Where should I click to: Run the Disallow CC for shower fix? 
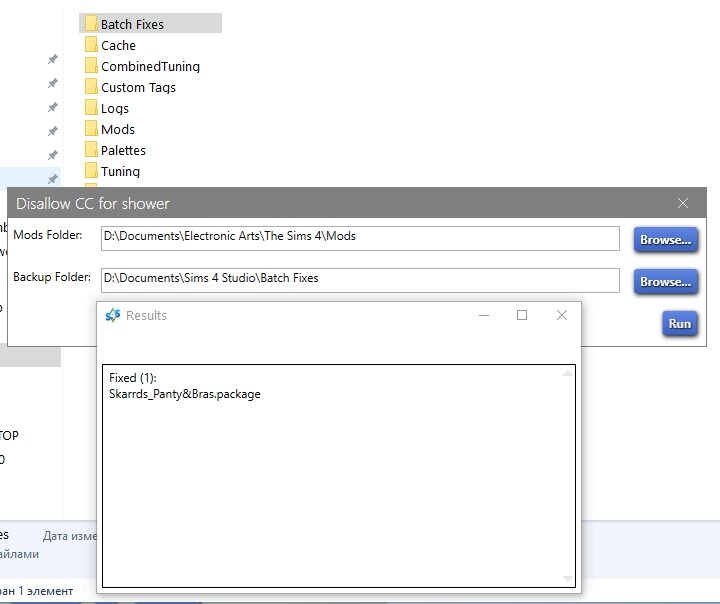coord(680,323)
